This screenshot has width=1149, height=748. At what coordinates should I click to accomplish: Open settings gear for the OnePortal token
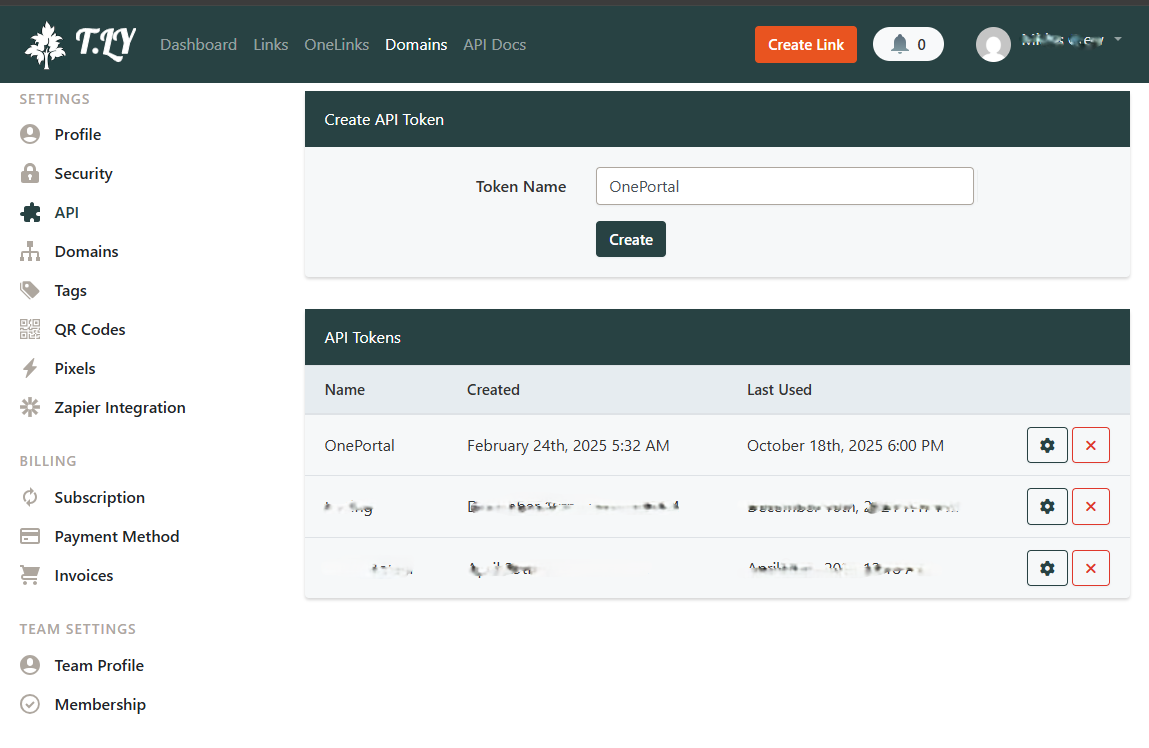tap(1047, 444)
